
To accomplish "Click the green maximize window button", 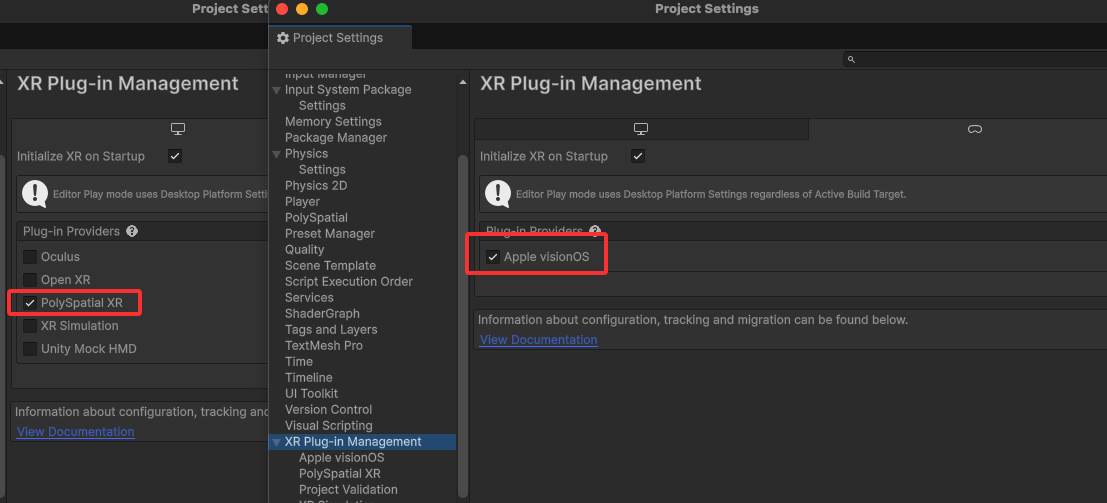I will [322, 9].
